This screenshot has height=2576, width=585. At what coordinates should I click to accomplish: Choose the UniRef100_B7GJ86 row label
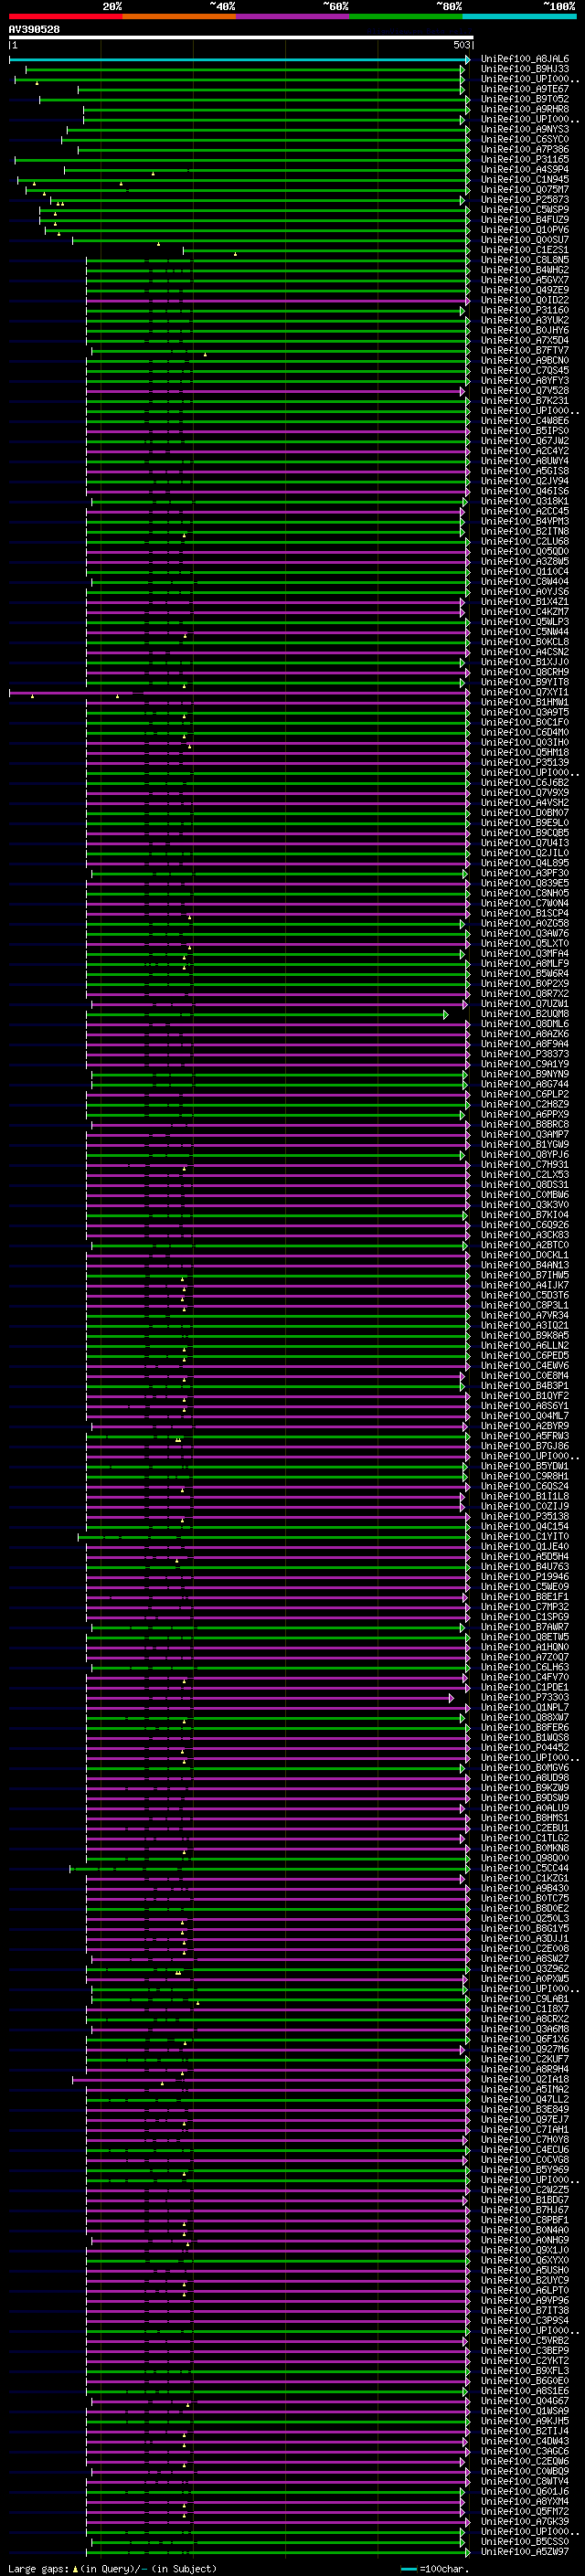point(525,1446)
